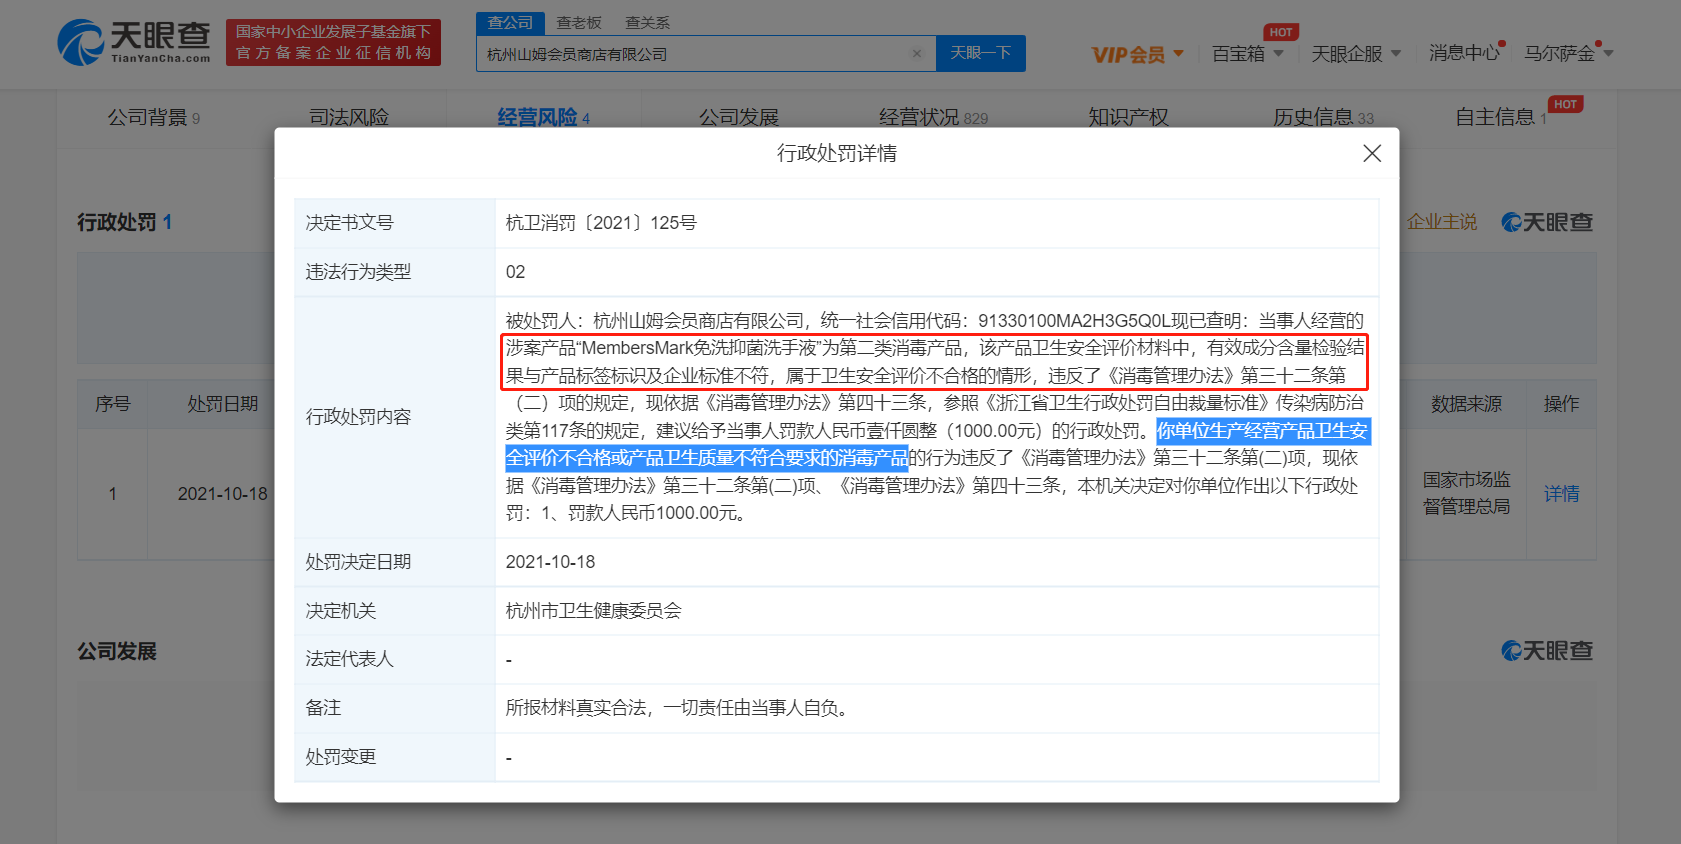Click the 处罚决定日期 value 2021-10-18 in dialog
Screen dimensions: 1681x844
[550, 562]
